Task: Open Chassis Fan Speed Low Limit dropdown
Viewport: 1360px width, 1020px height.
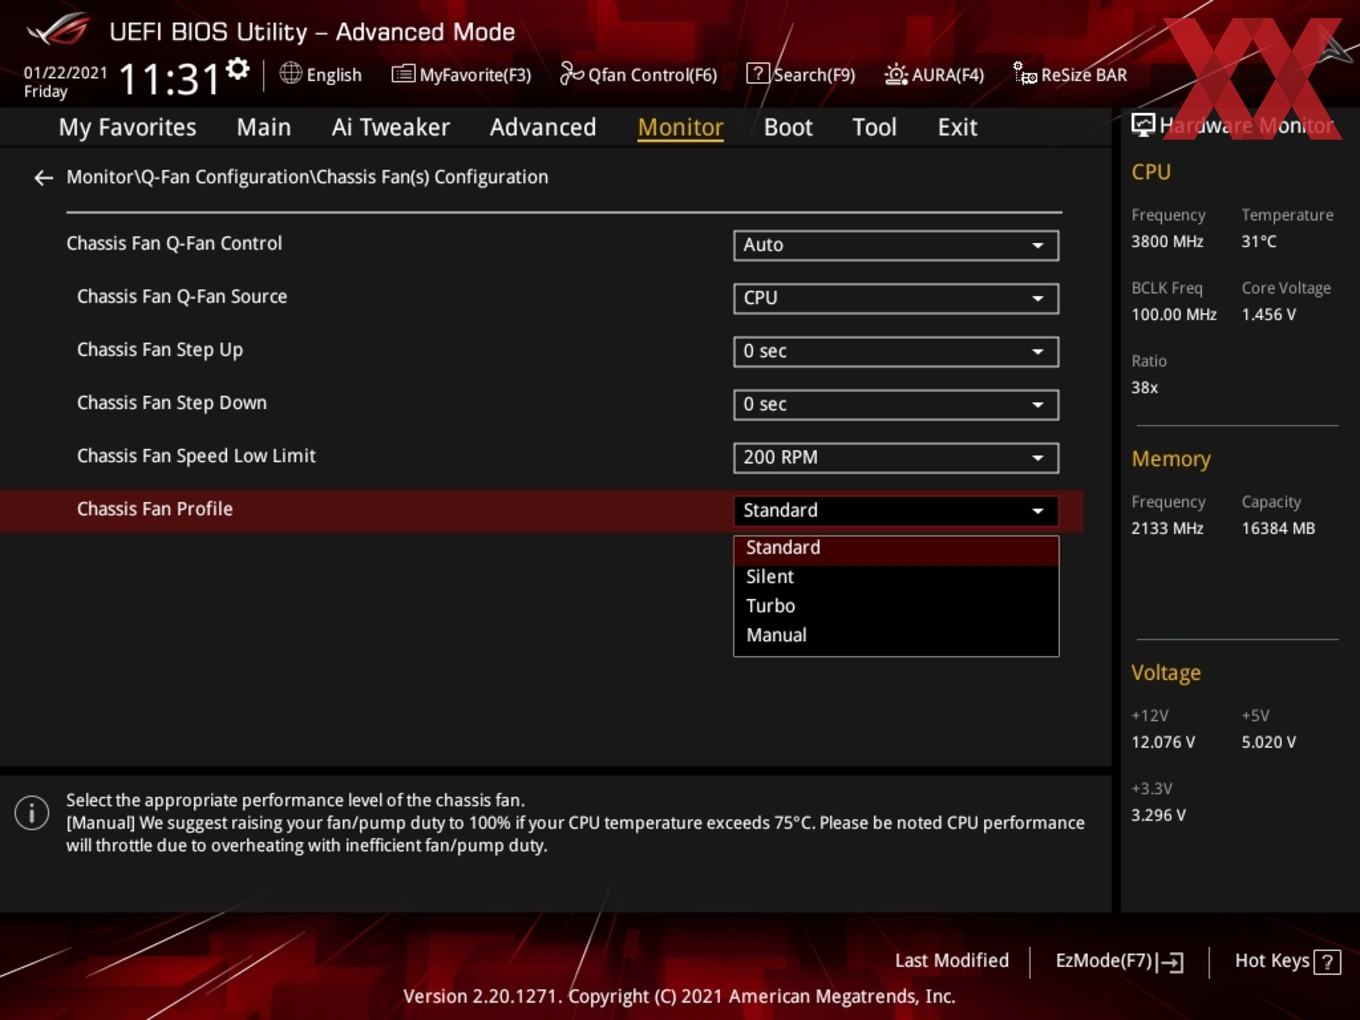Action: coord(896,457)
